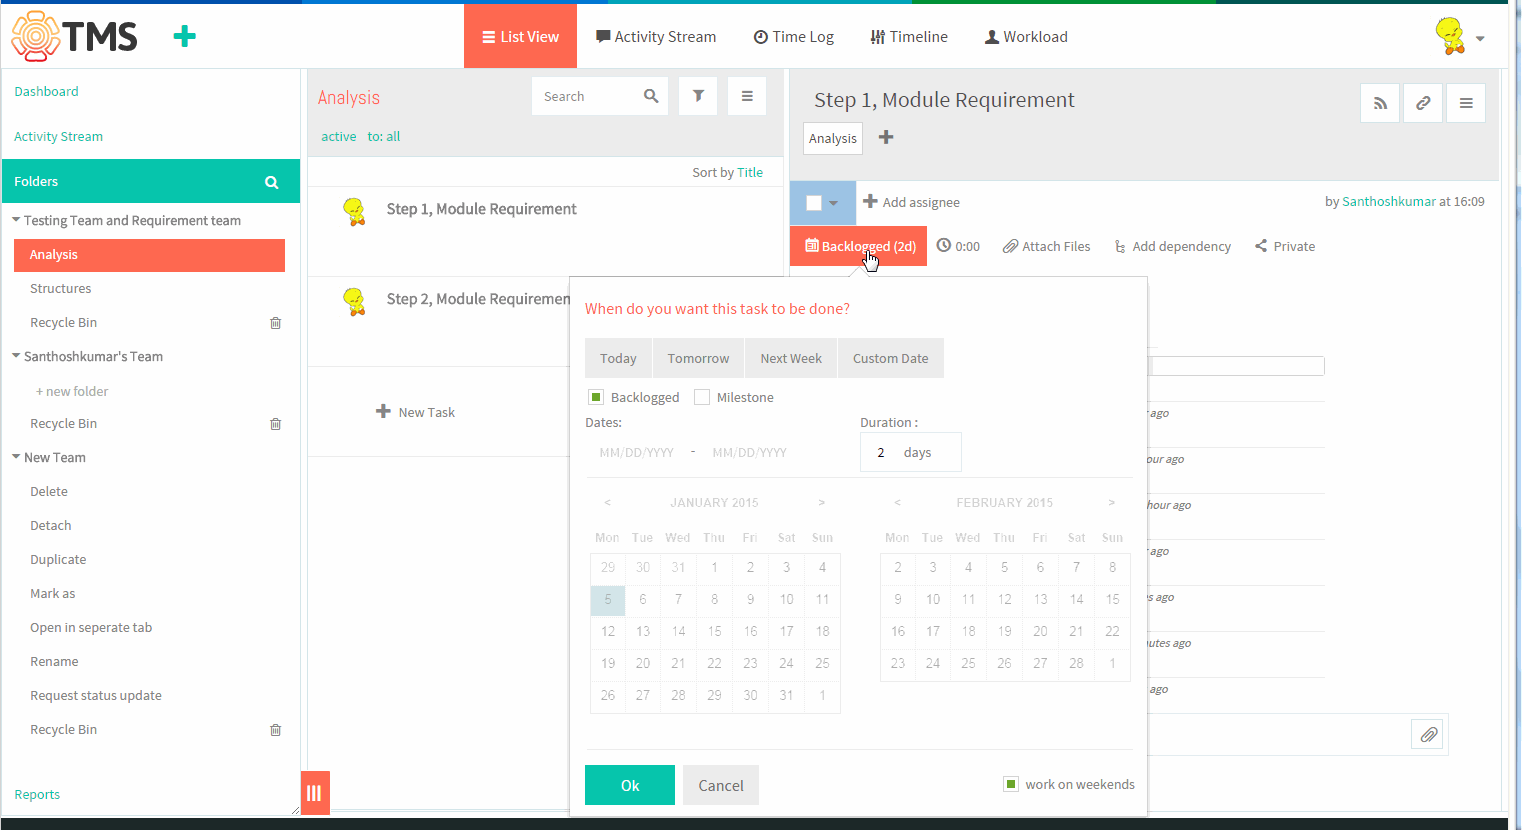Collapse Santhoshkumar's Team tree node

[16, 356]
